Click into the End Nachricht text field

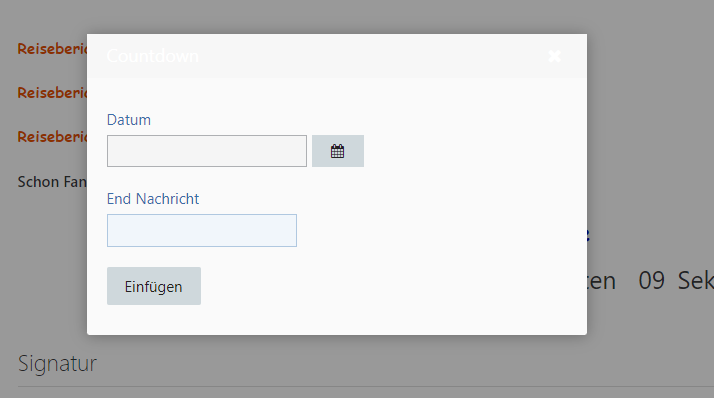click(x=202, y=230)
